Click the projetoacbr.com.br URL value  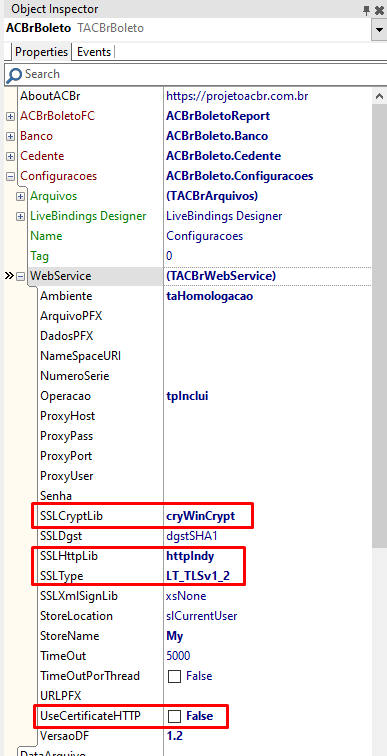coord(237,96)
